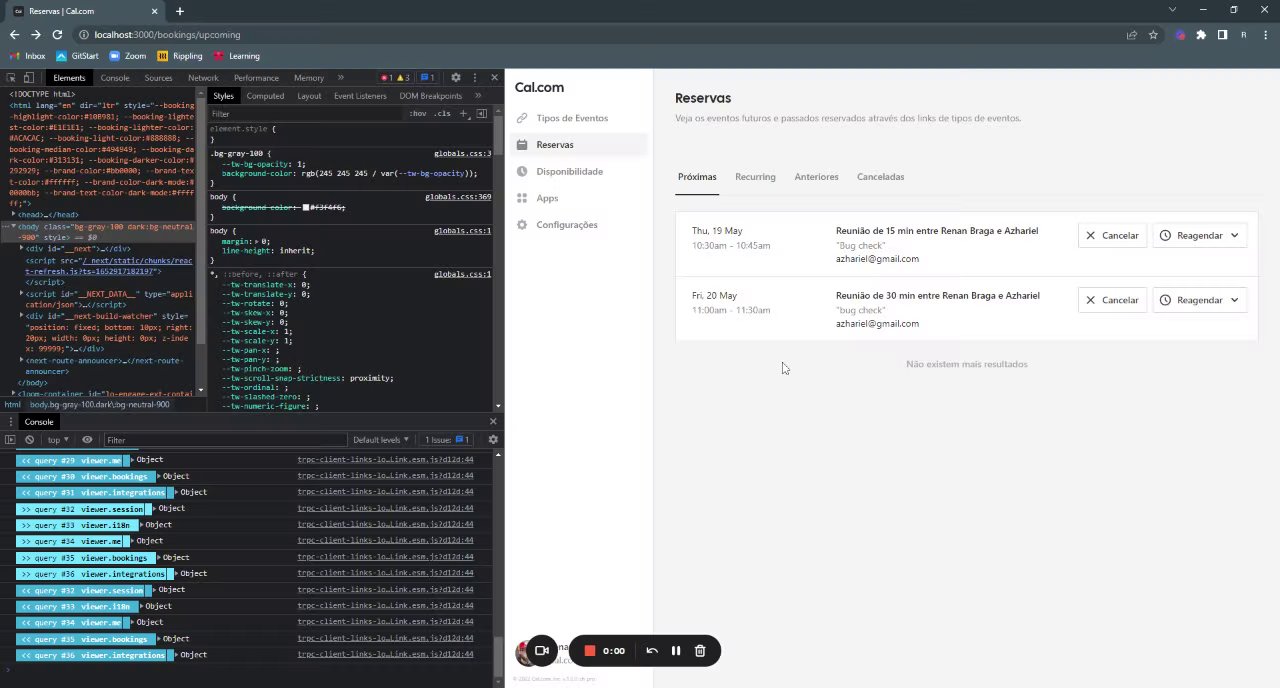This screenshot has height=688, width=1280.
Task: Open a new browser tab plus button
Action: (x=179, y=11)
